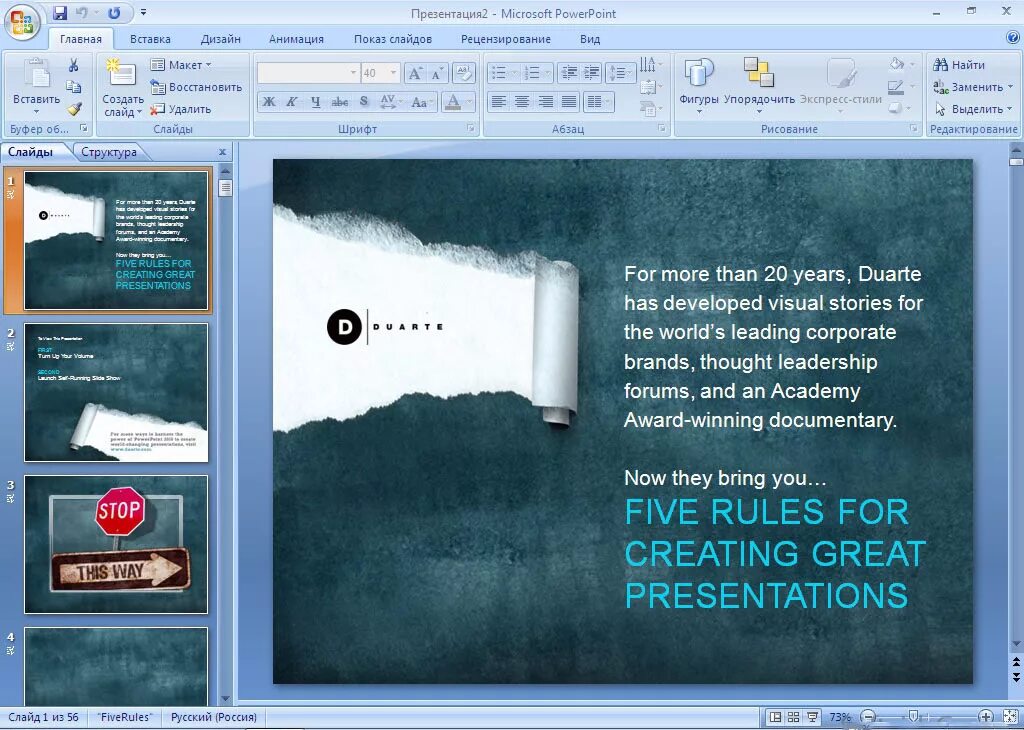The width and height of the screenshot is (1024, 730).
Task: Increase font size with large A icon
Action: (x=415, y=73)
